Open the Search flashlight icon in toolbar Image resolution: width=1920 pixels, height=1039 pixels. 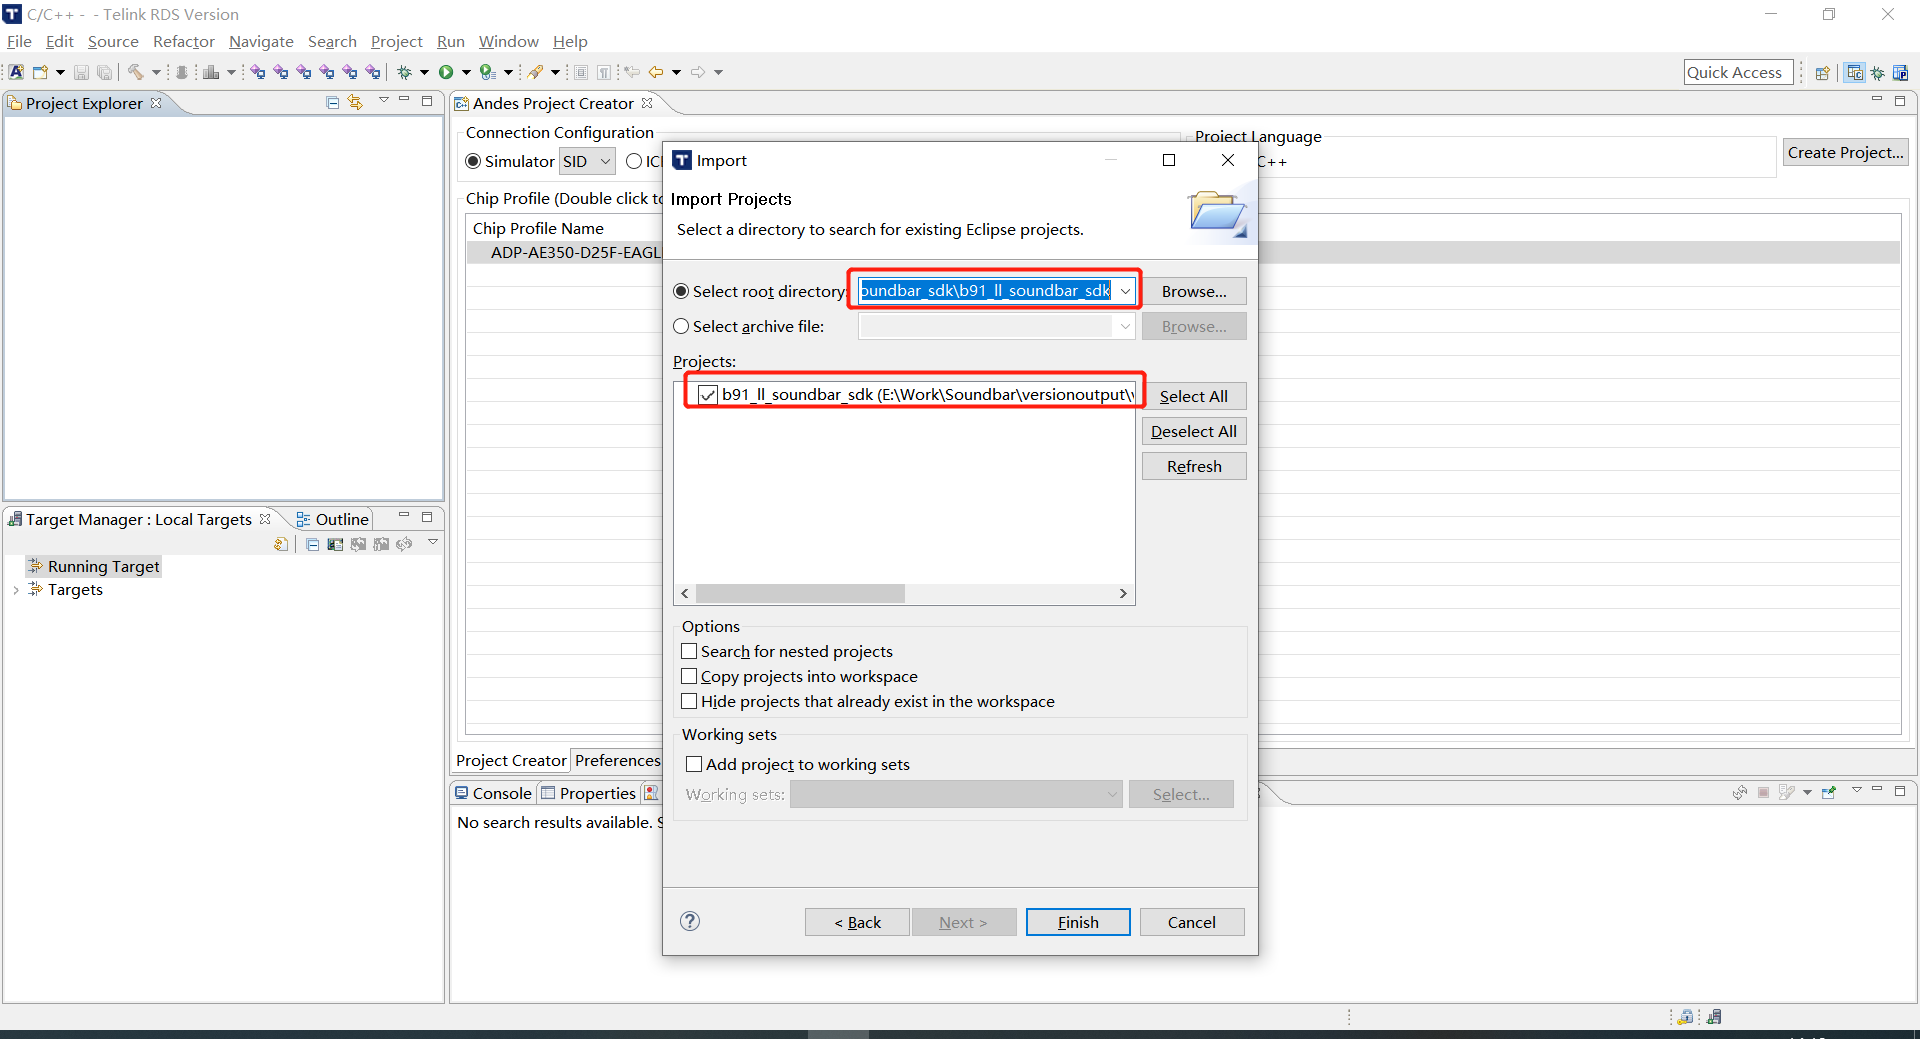(x=537, y=71)
